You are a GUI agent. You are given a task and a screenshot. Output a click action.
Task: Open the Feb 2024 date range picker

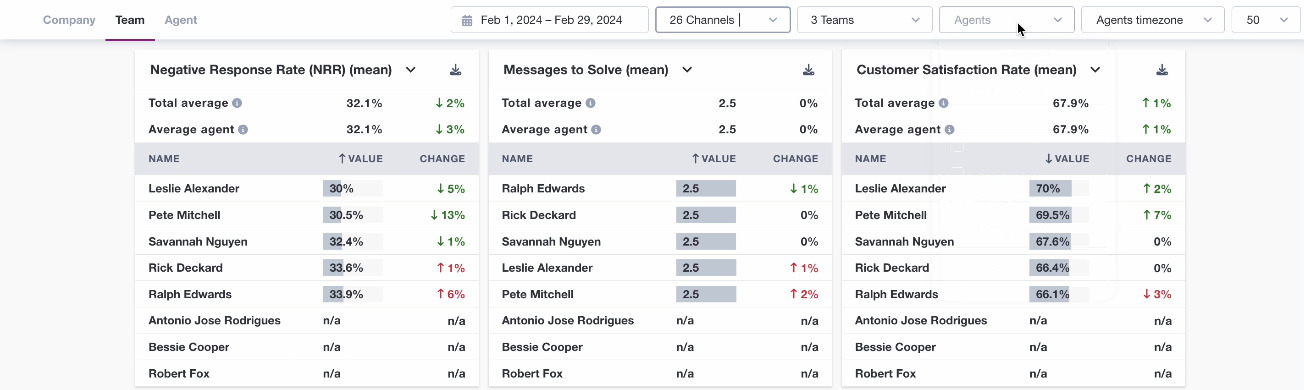[x=550, y=20]
